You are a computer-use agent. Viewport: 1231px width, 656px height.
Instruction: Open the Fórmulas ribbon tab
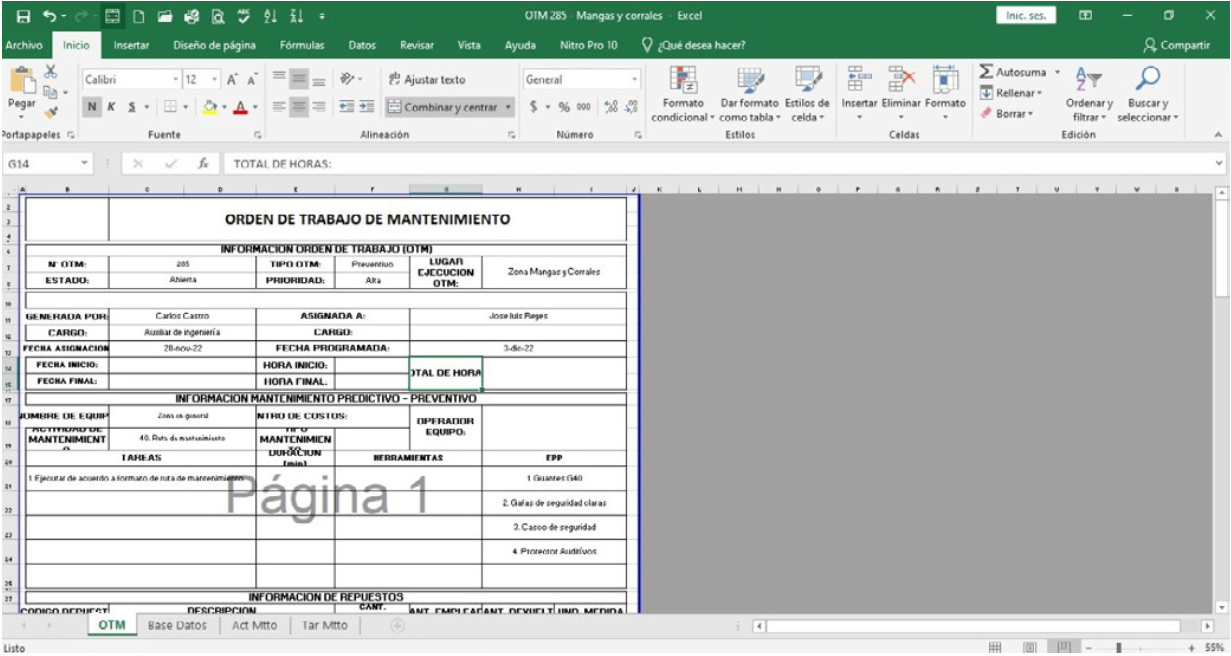(301, 45)
